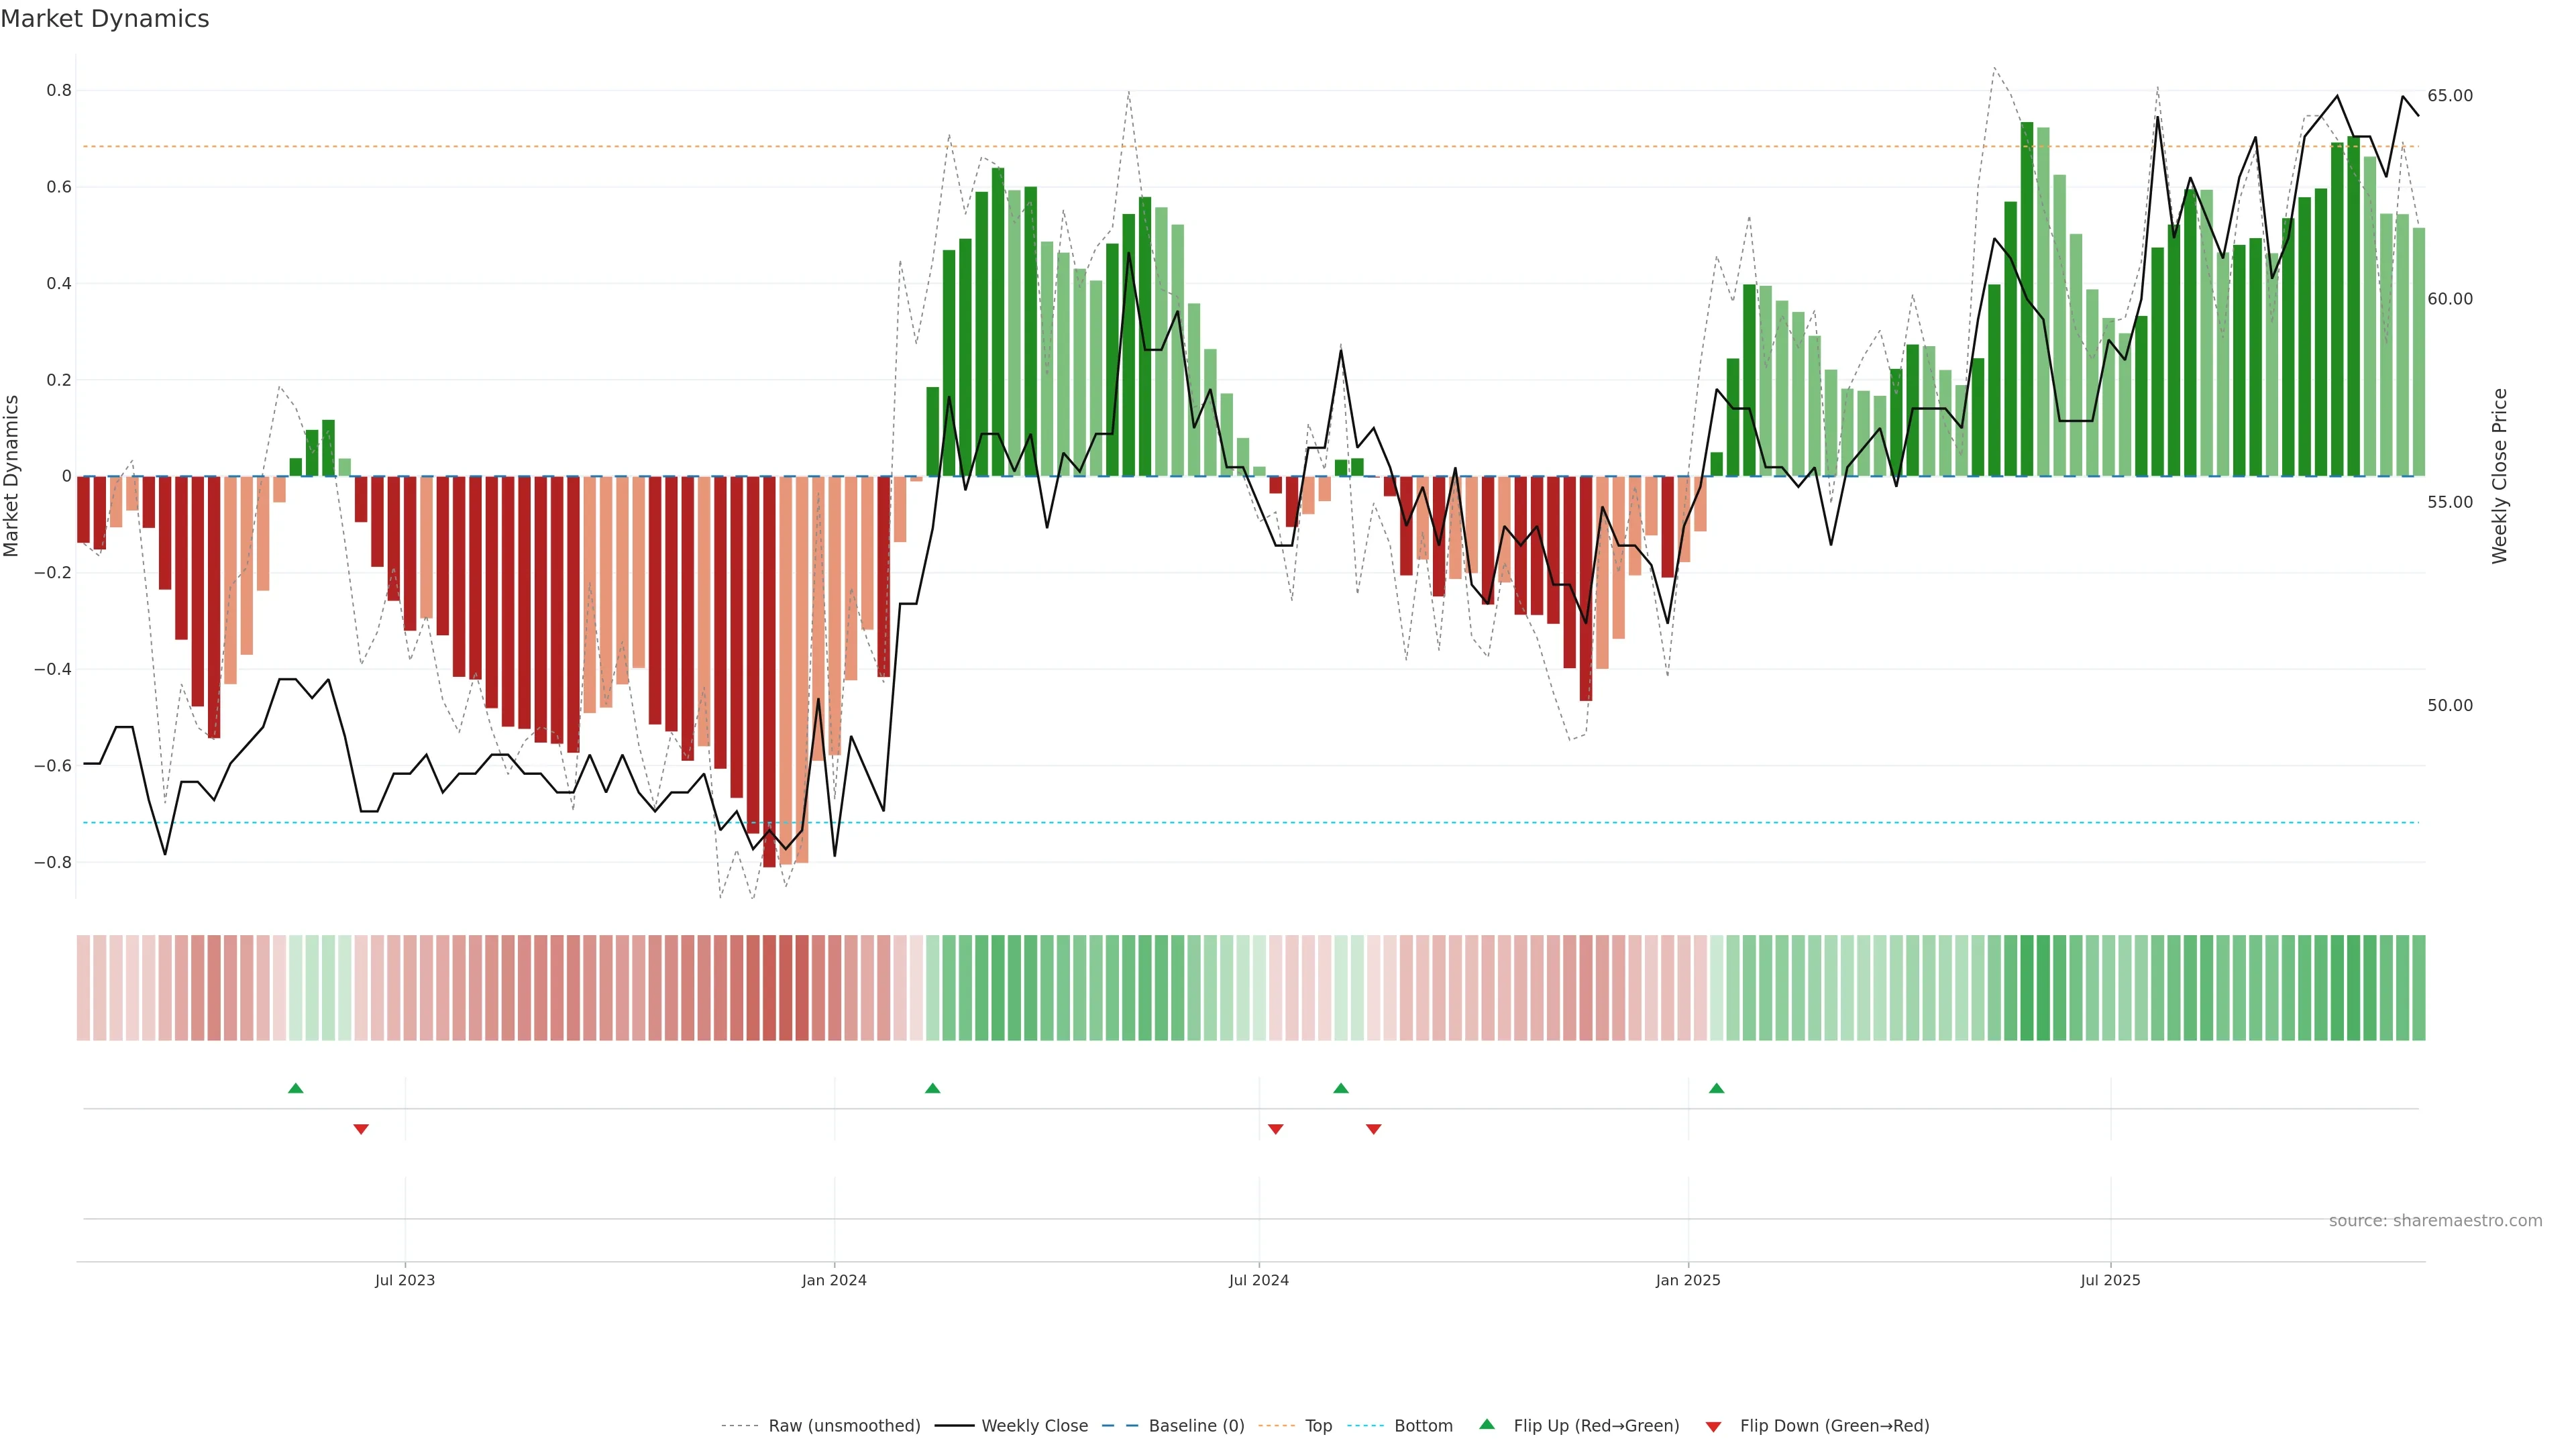Click the red flip-down marker before Jul 2023

pyautogui.click(x=361, y=1129)
